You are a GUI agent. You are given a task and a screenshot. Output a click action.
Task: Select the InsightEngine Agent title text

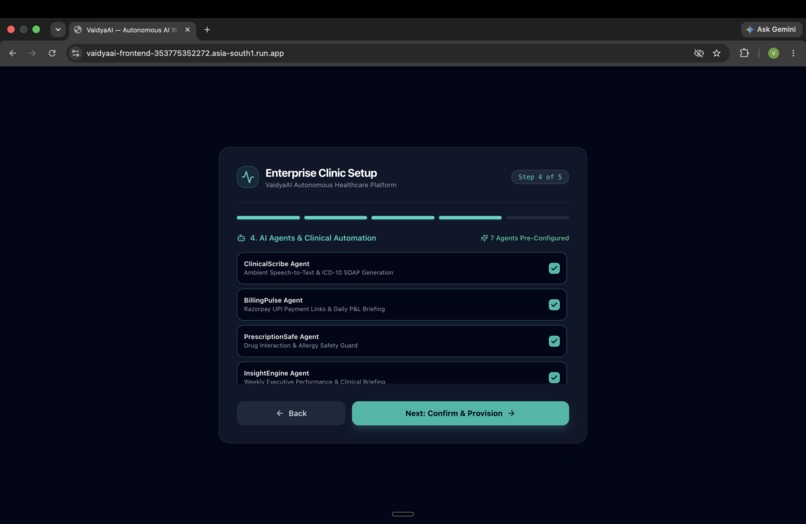coord(277,373)
